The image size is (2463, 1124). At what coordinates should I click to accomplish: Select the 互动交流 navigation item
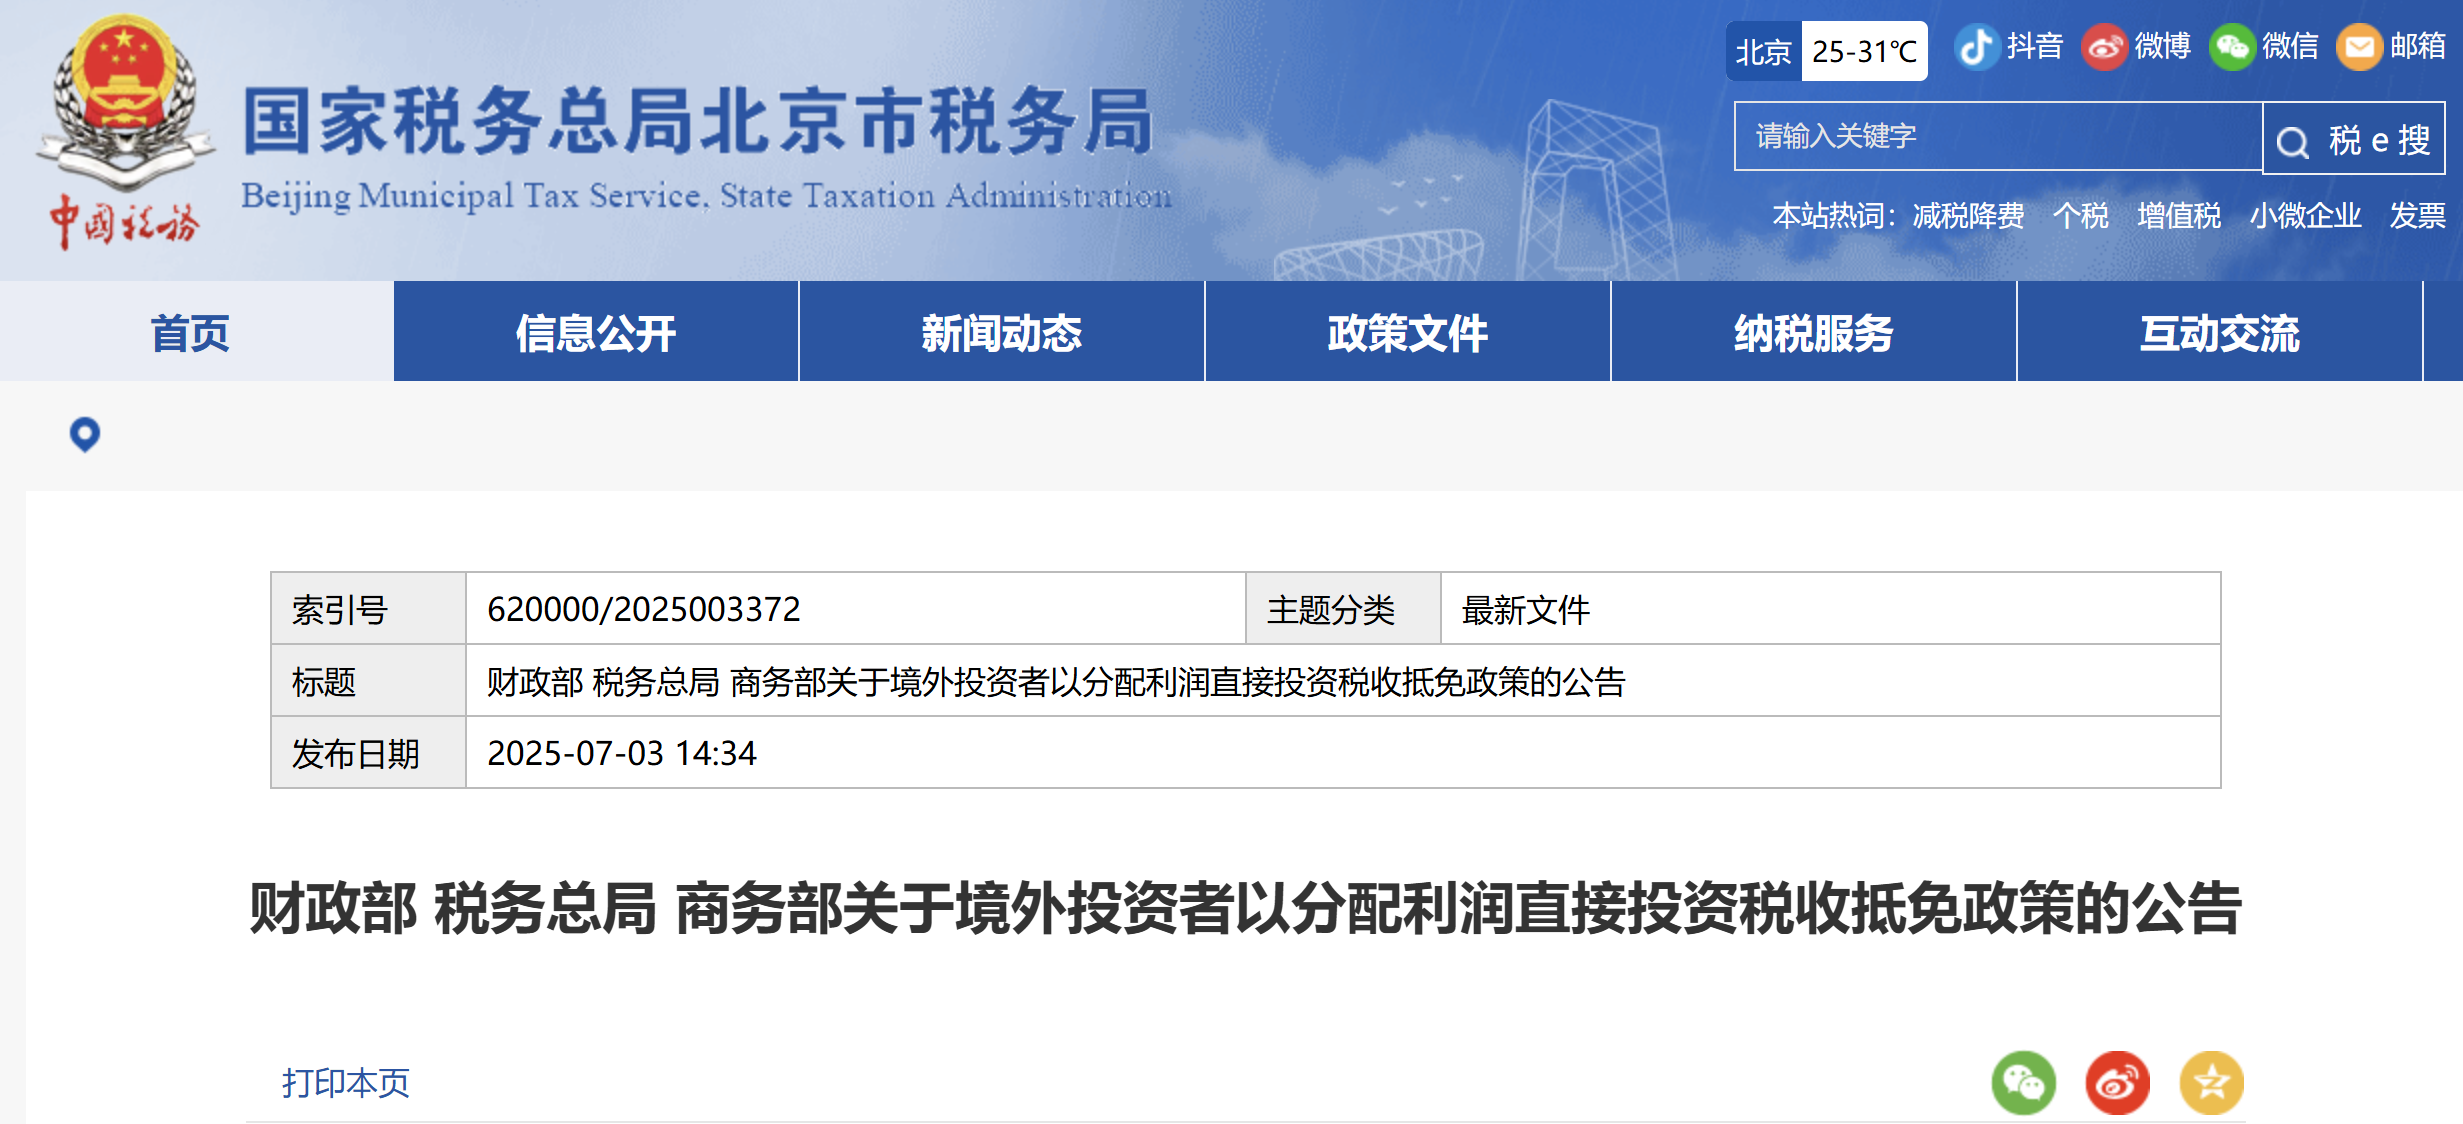pos(2220,333)
